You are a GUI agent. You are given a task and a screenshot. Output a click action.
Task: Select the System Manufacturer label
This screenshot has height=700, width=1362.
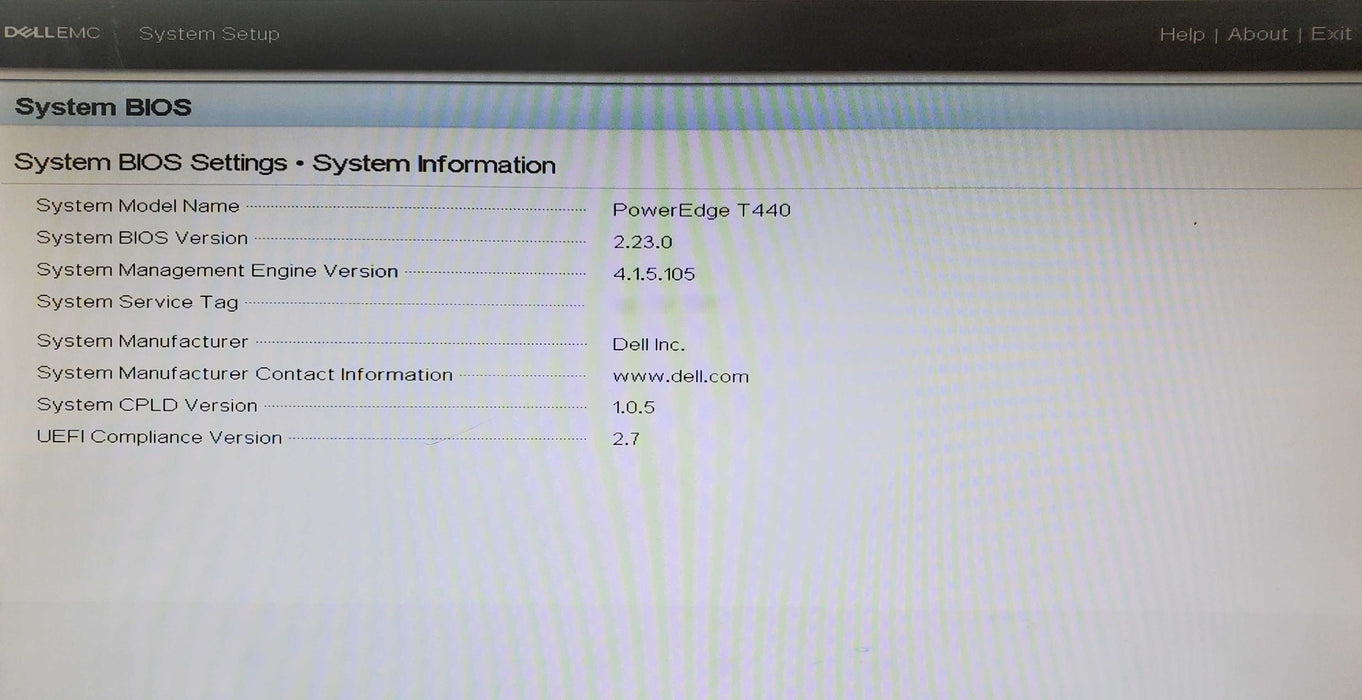pos(143,342)
